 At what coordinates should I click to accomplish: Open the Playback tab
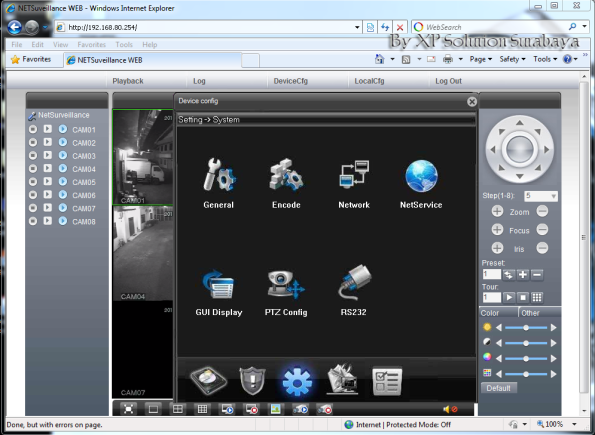coord(128,81)
